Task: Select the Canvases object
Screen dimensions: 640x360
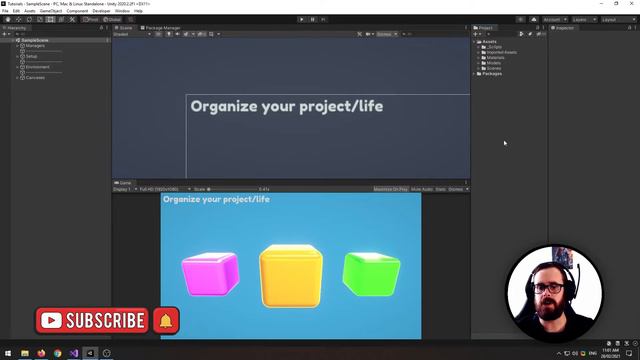Action: tap(35, 78)
